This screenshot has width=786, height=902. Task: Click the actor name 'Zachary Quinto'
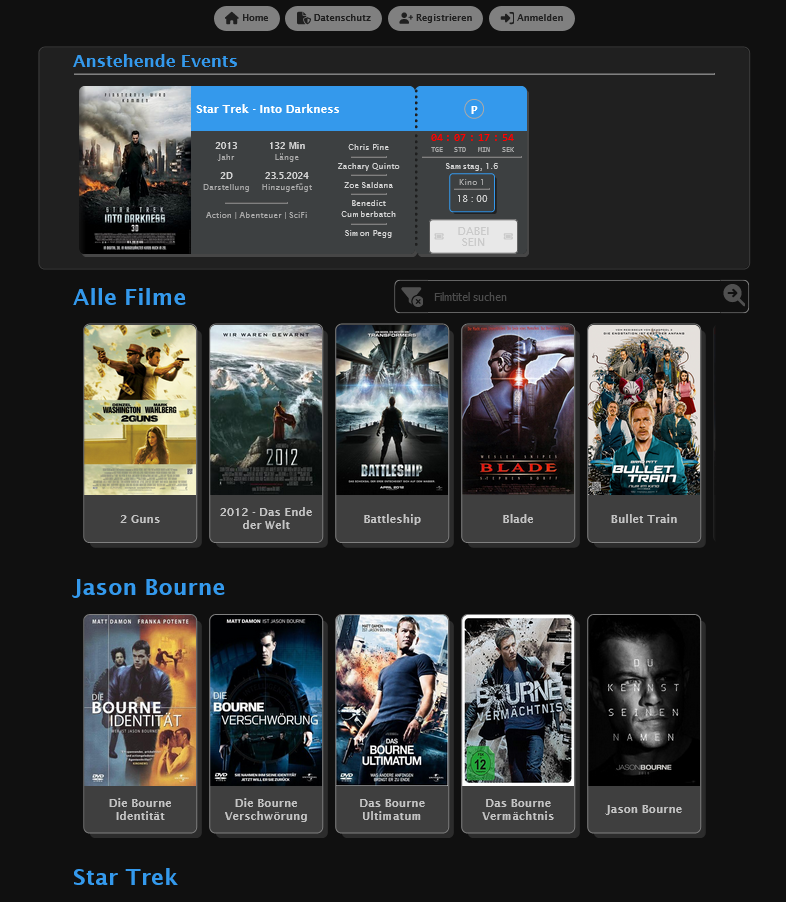click(x=368, y=166)
